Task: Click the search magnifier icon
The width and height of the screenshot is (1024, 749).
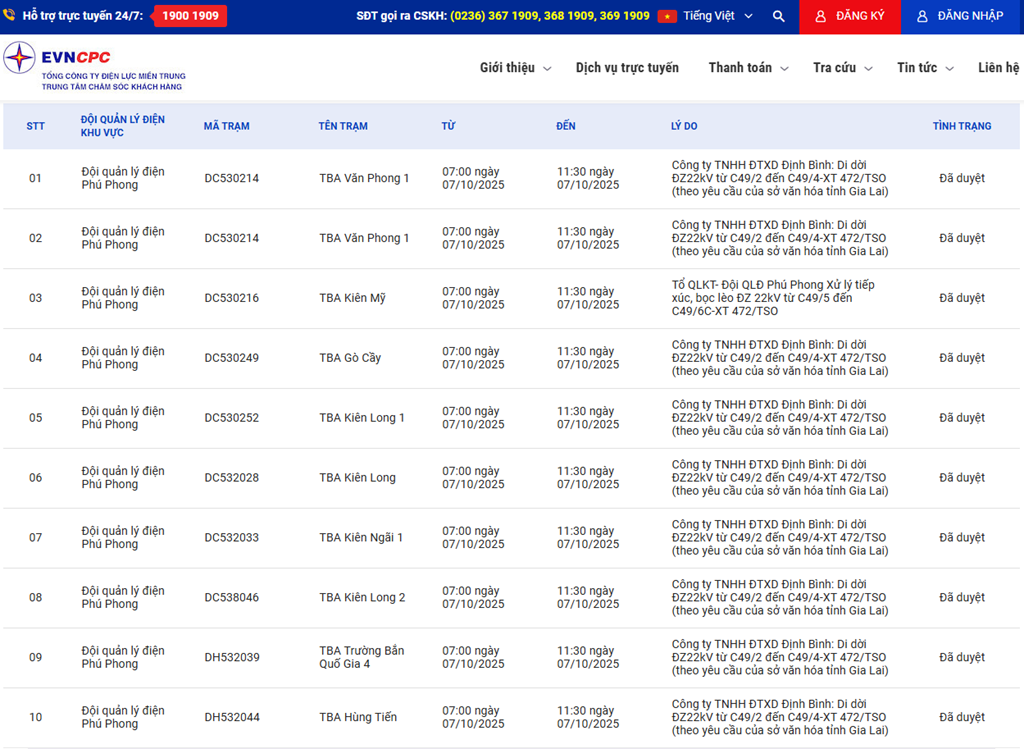Action: click(779, 17)
